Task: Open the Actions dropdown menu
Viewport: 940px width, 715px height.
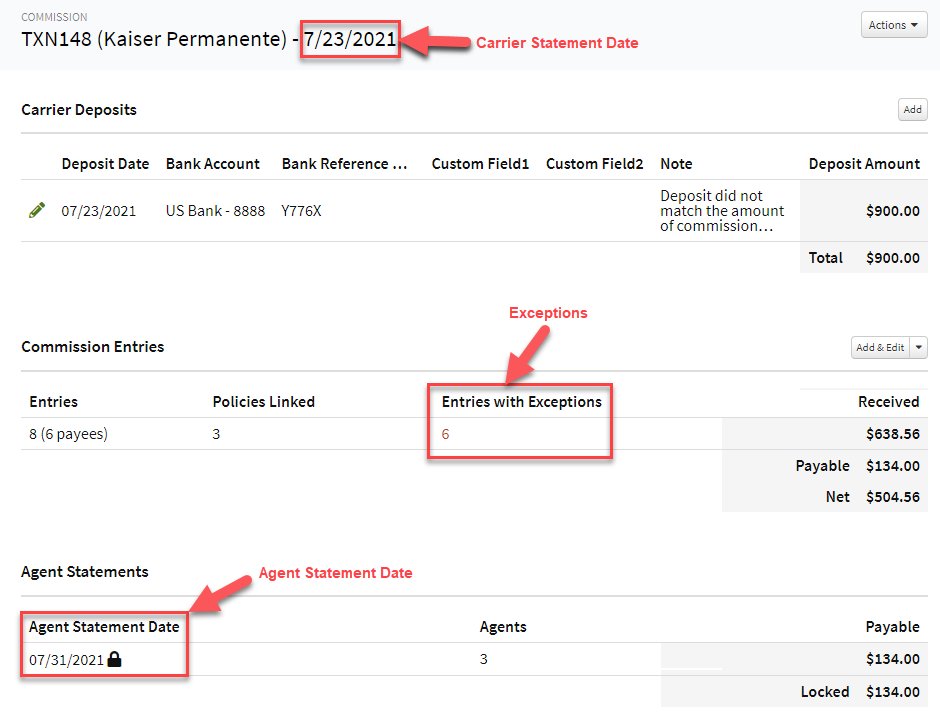Action: click(x=893, y=24)
